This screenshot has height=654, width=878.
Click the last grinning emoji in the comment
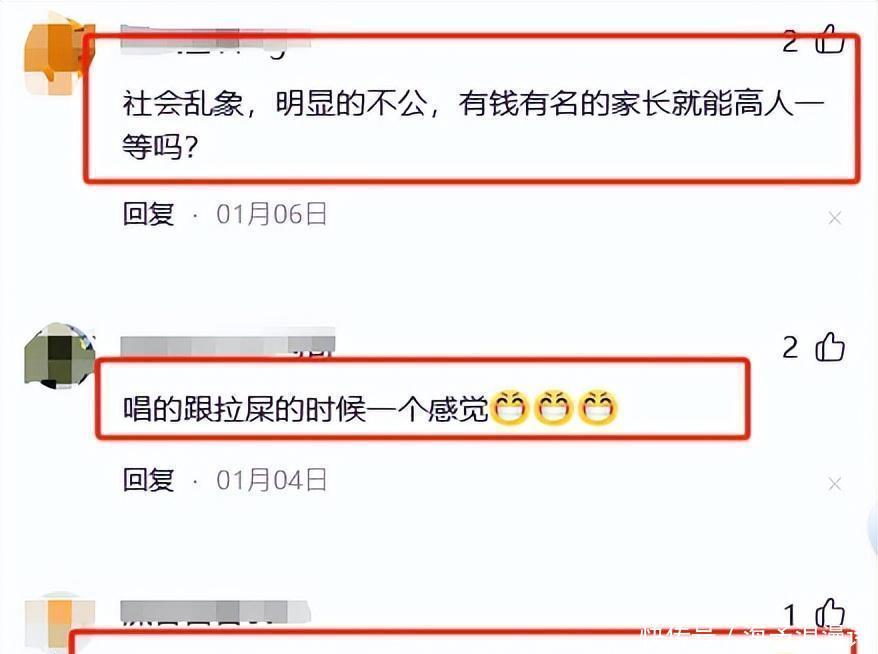(x=597, y=408)
